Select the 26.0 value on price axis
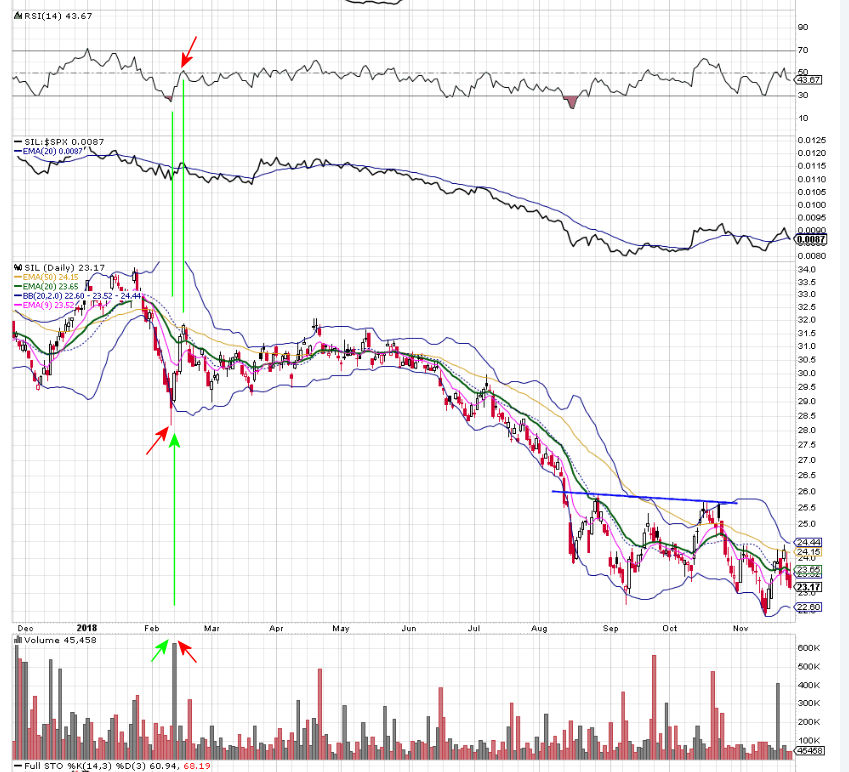The width and height of the screenshot is (849, 772). [807, 492]
